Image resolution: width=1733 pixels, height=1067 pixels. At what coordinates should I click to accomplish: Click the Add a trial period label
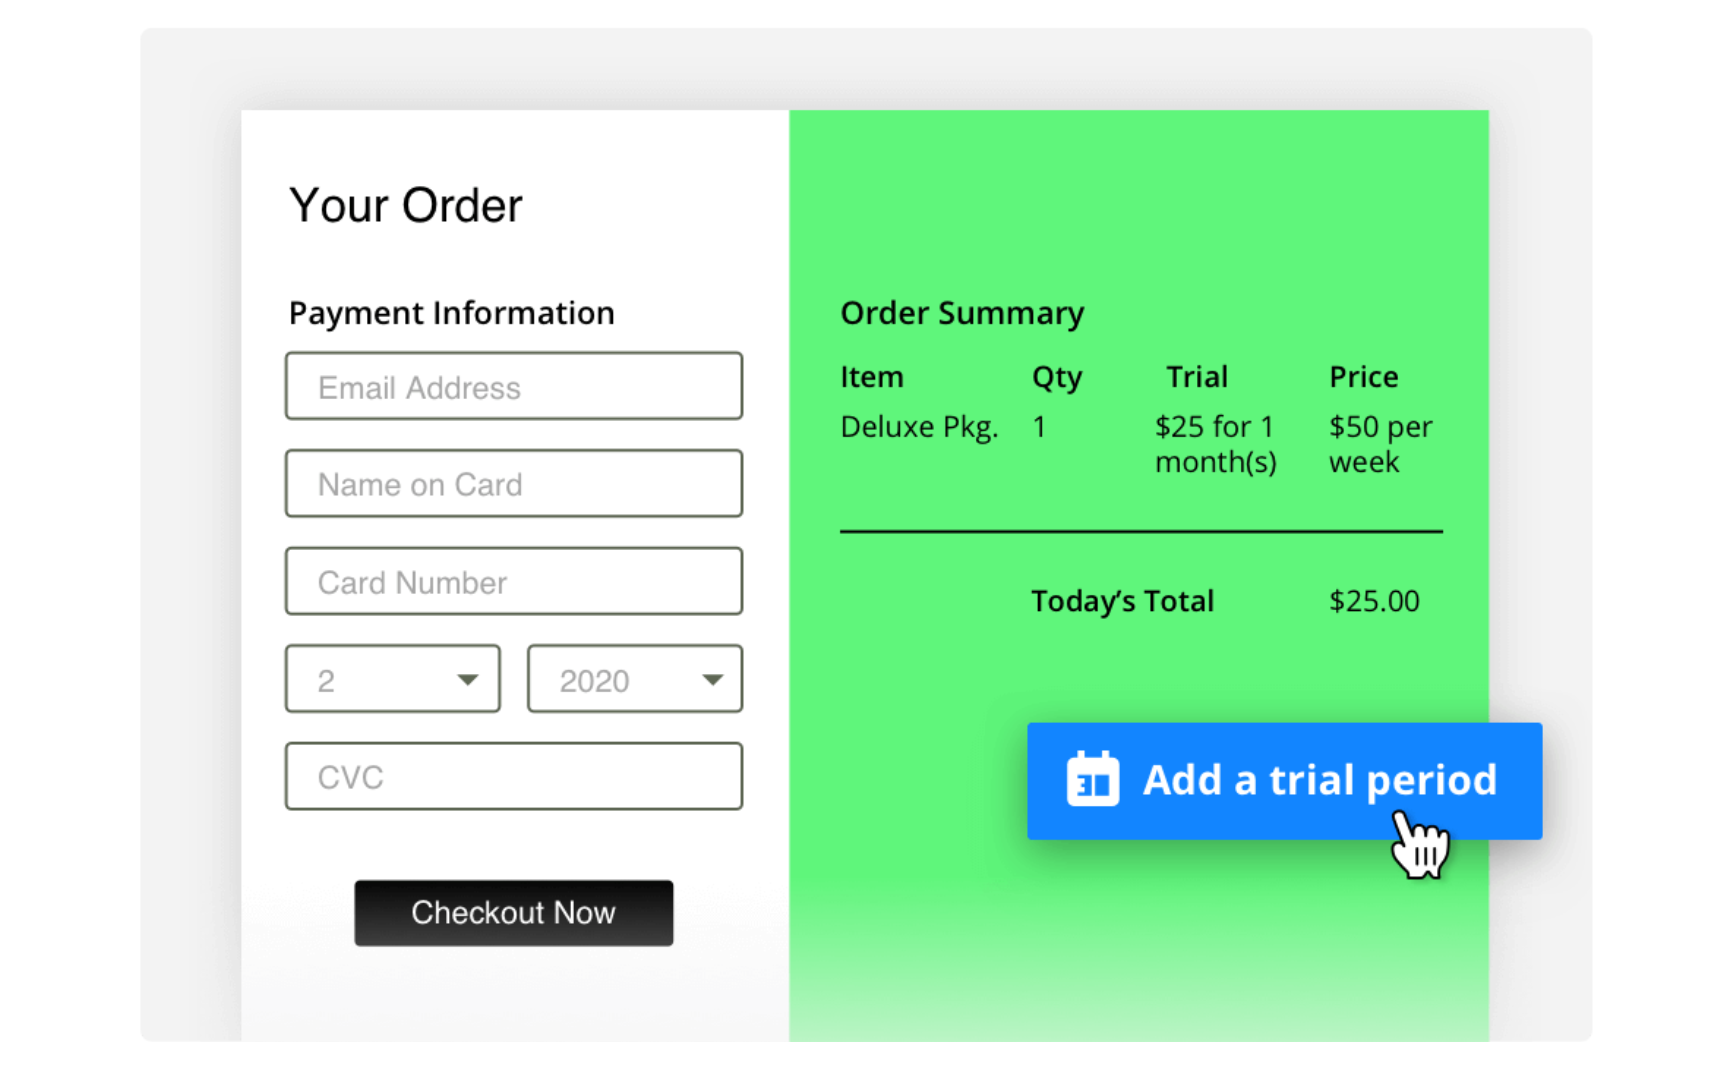coord(1319,780)
